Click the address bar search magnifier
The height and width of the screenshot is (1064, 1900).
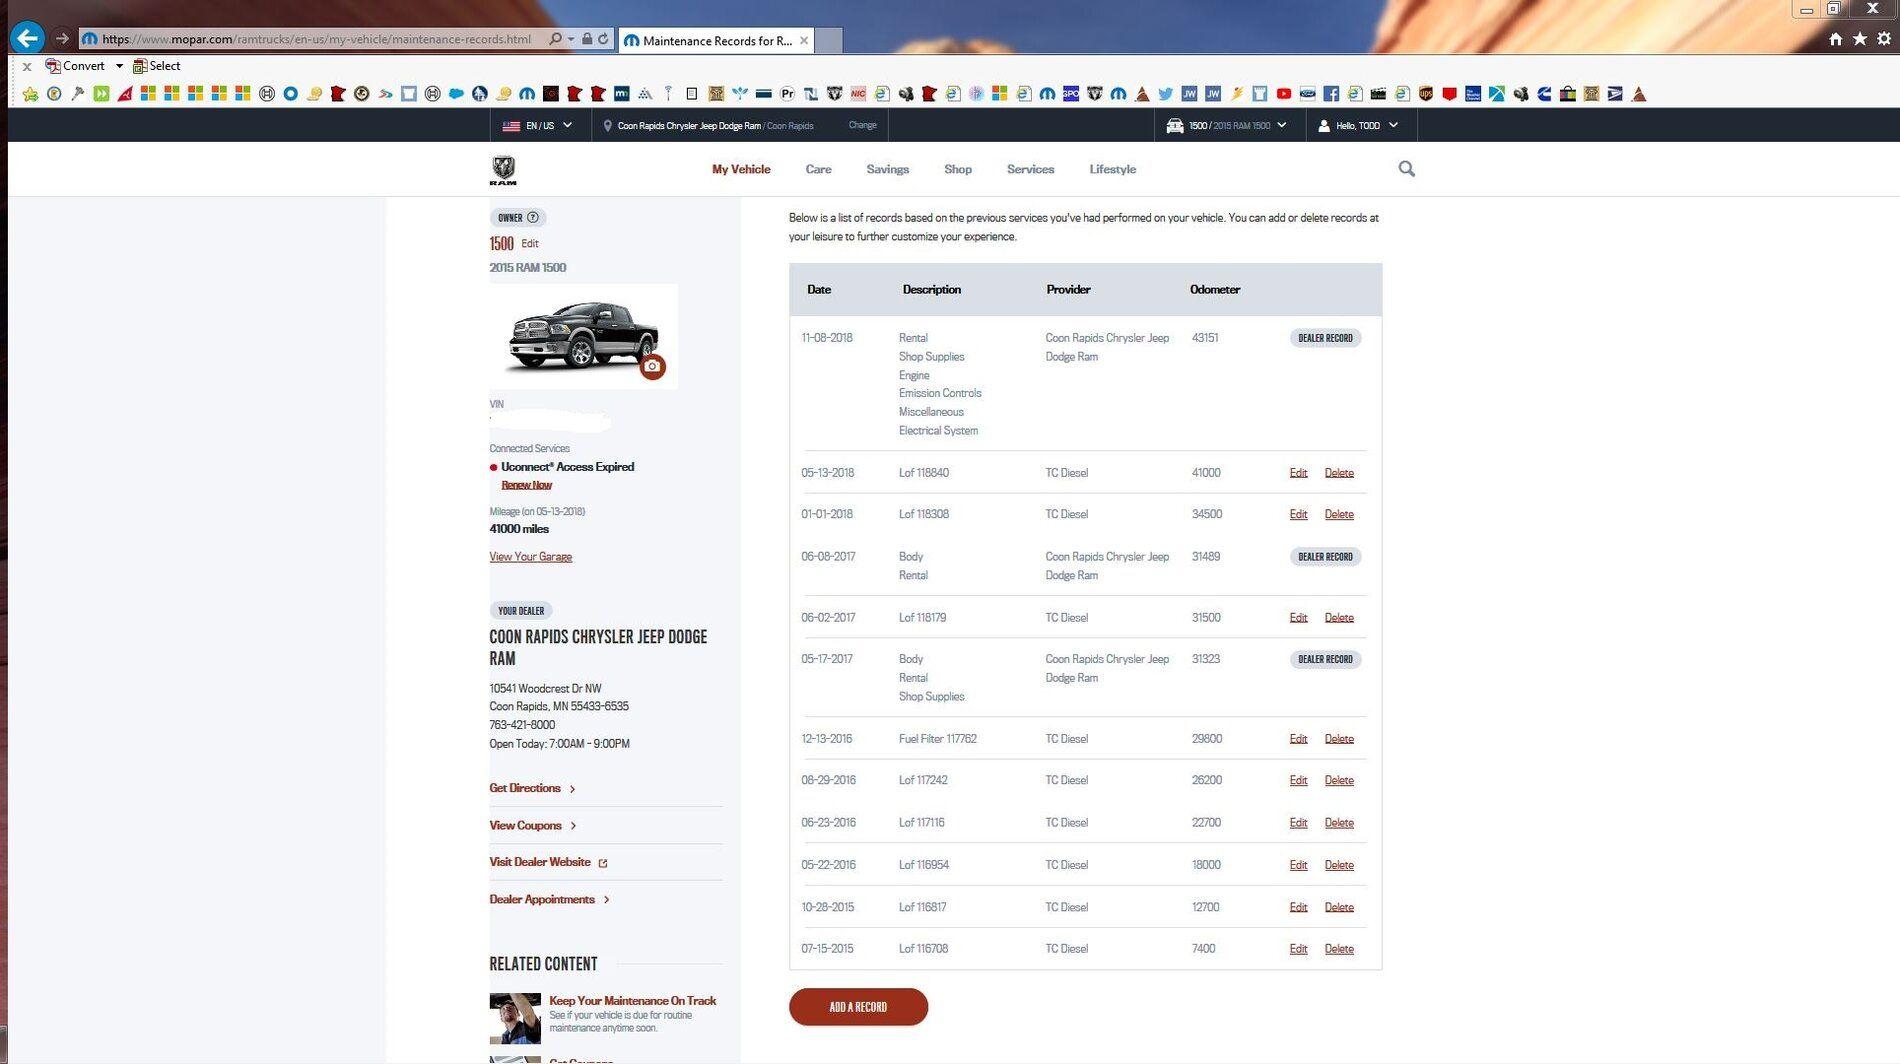pos(555,39)
